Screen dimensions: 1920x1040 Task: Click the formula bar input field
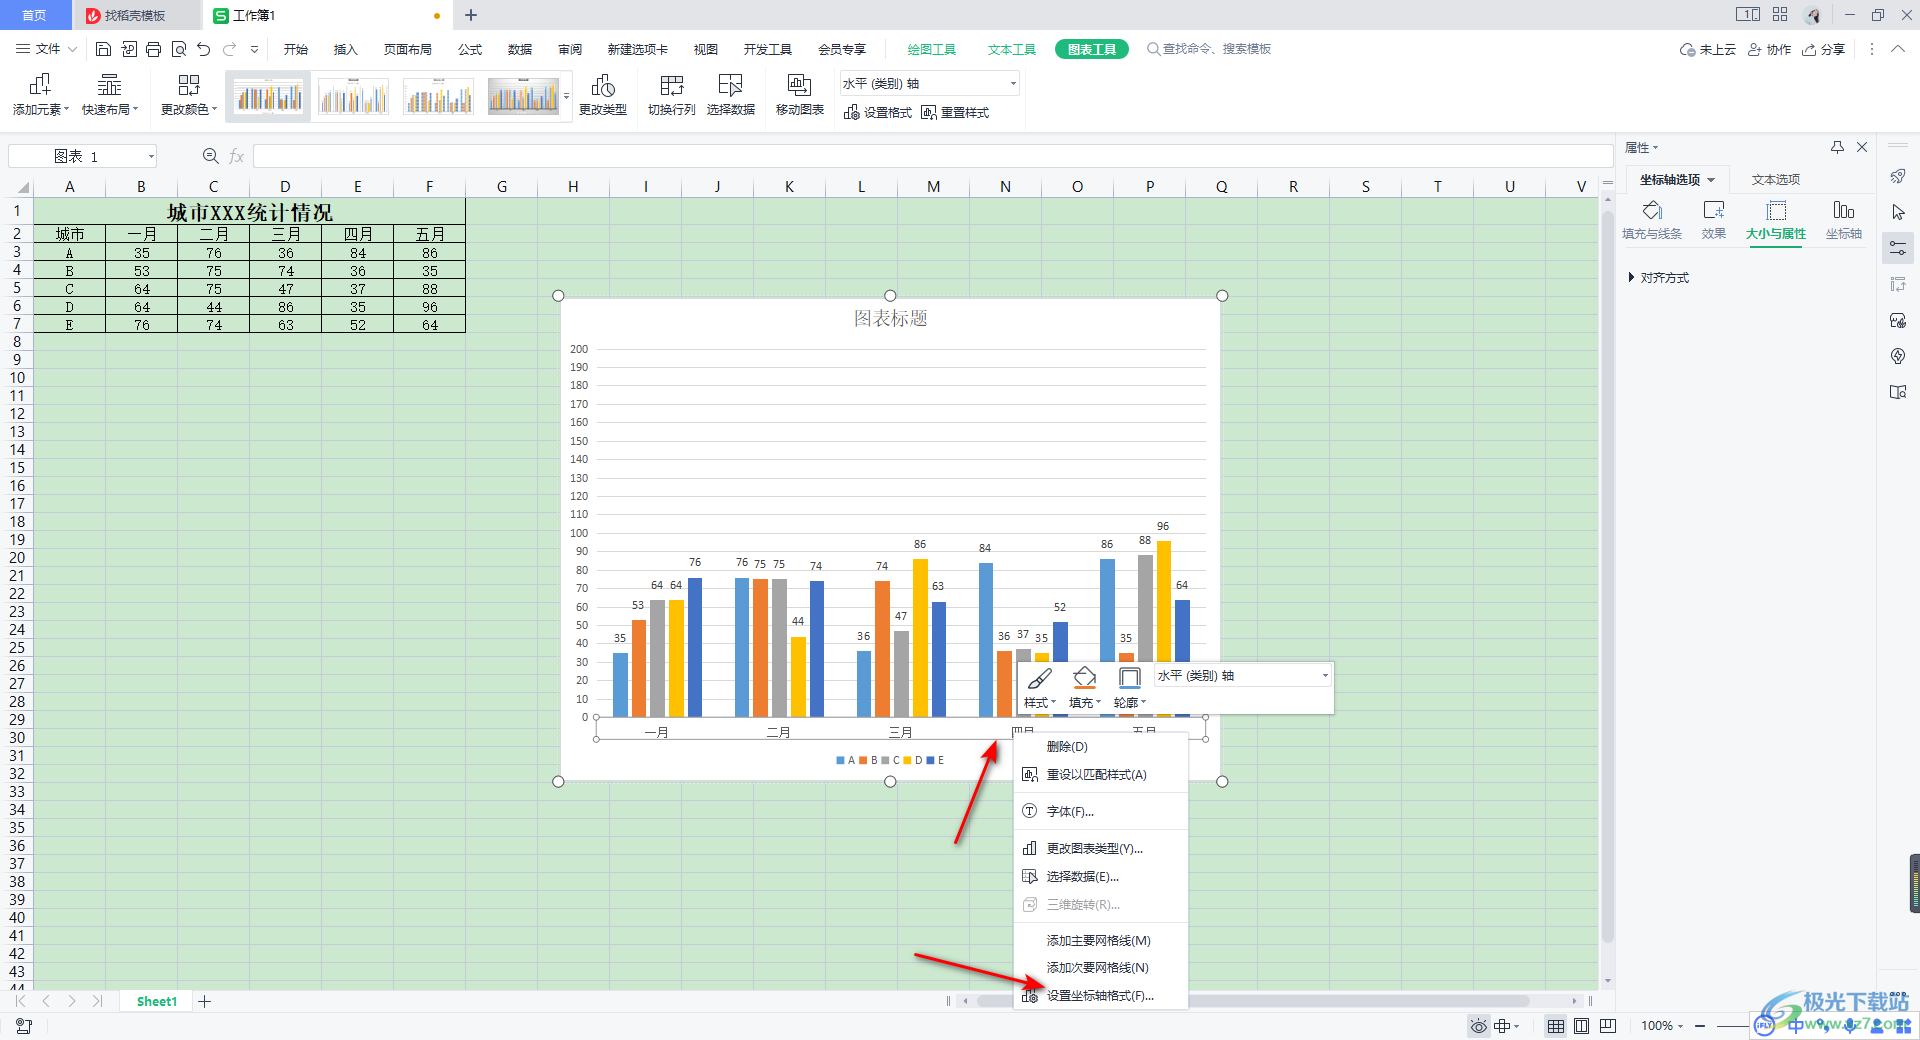pos(932,156)
